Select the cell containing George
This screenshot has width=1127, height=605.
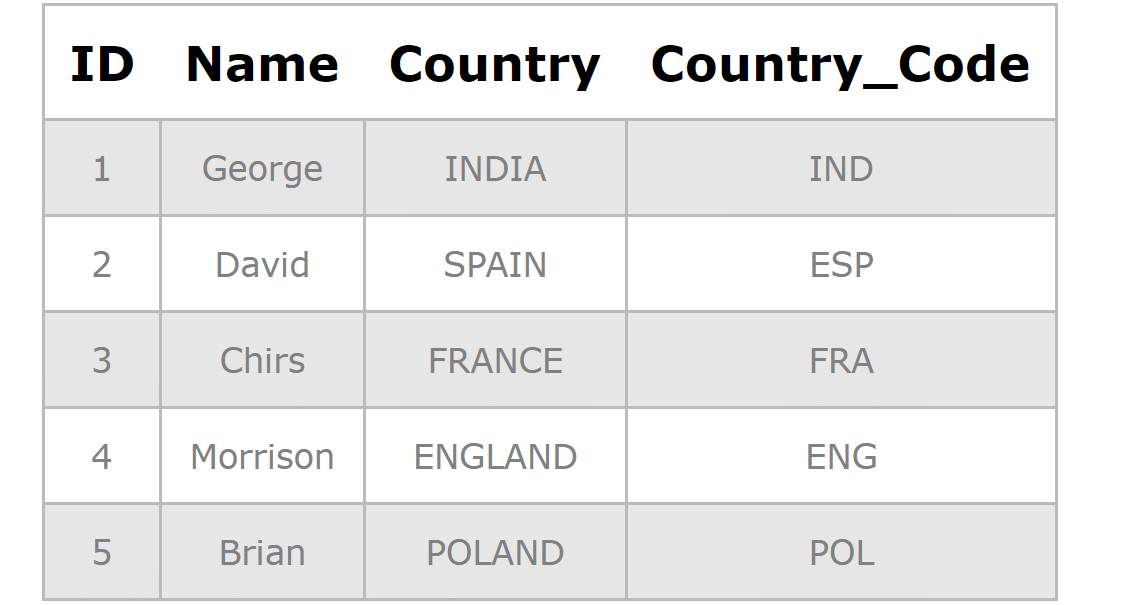(262, 168)
